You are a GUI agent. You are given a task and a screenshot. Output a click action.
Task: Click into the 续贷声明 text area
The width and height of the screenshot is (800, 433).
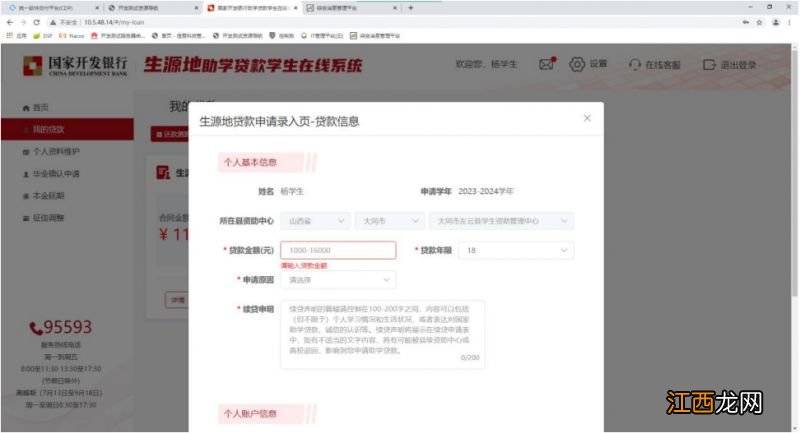point(382,334)
